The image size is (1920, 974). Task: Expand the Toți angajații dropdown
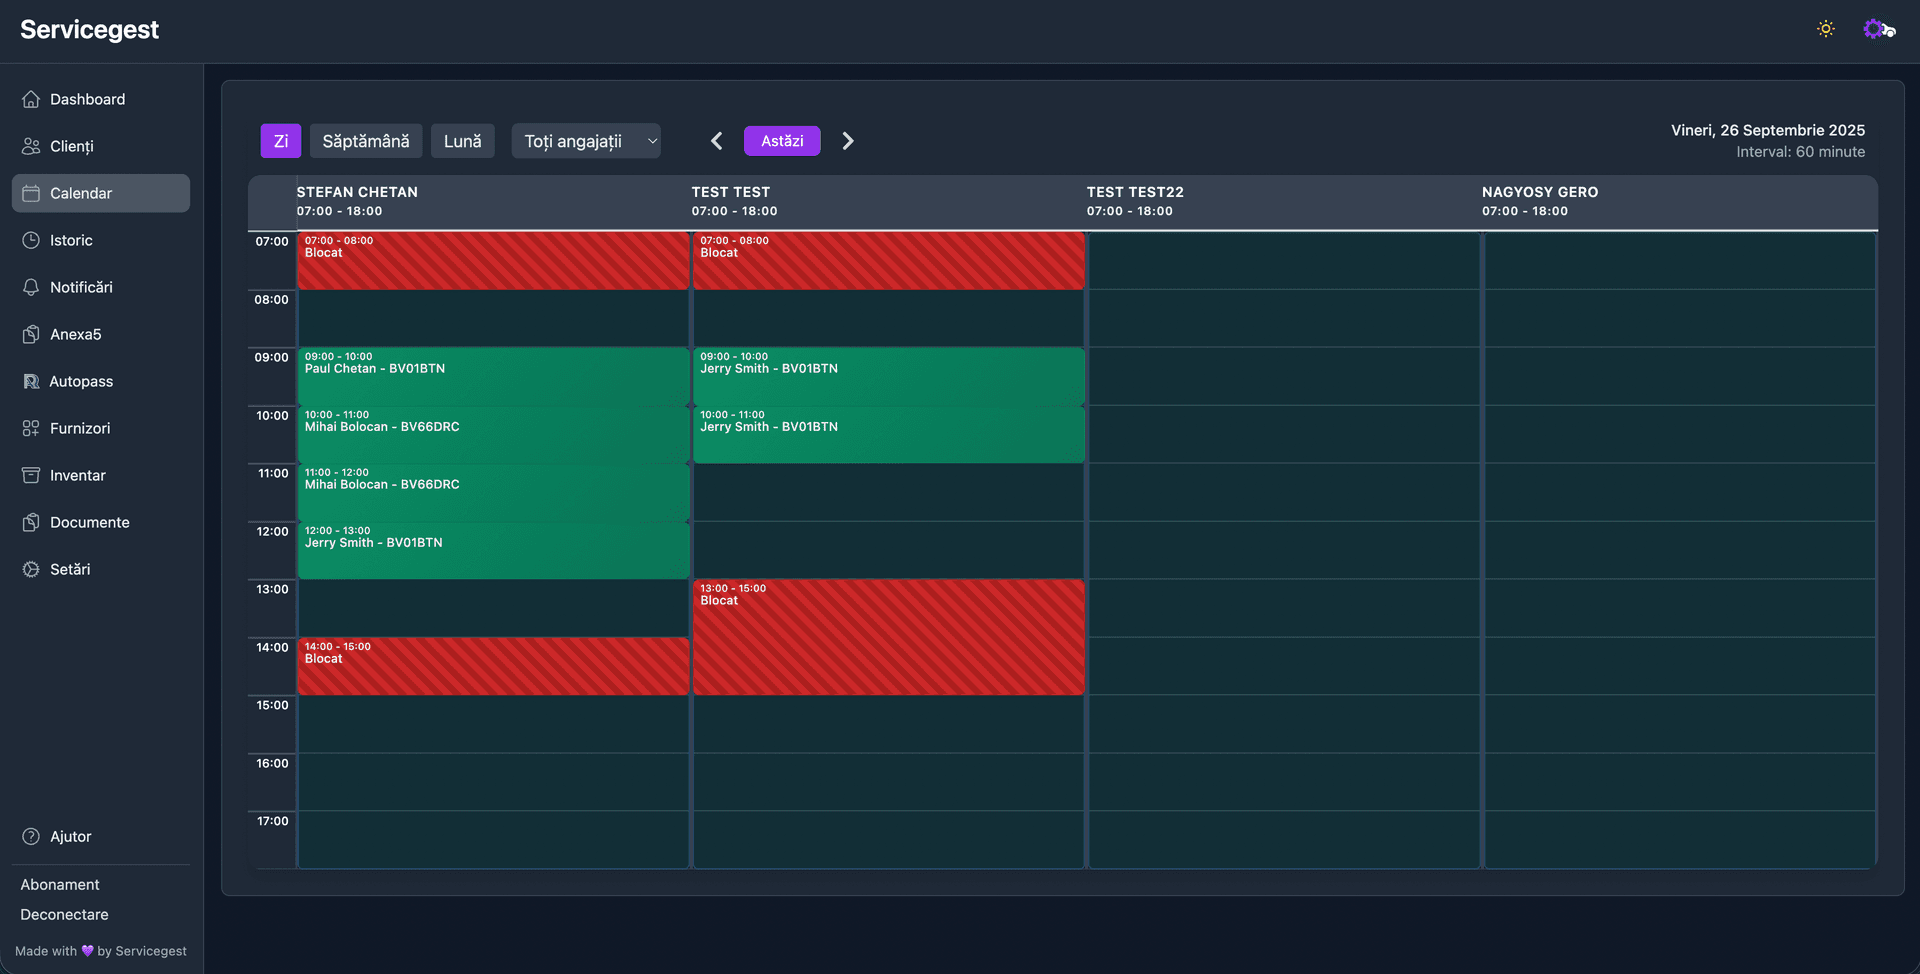586,141
